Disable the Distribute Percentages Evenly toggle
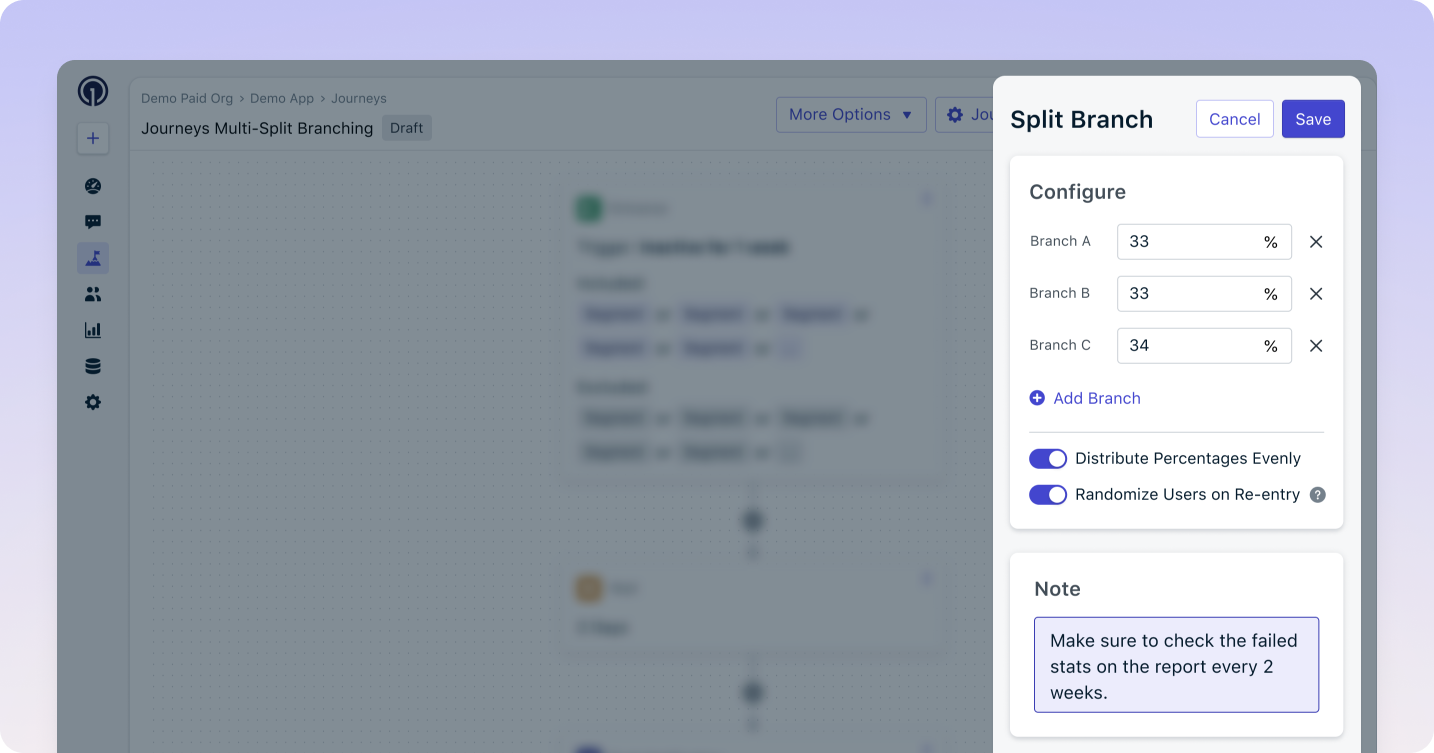The width and height of the screenshot is (1434, 753). [x=1048, y=459]
